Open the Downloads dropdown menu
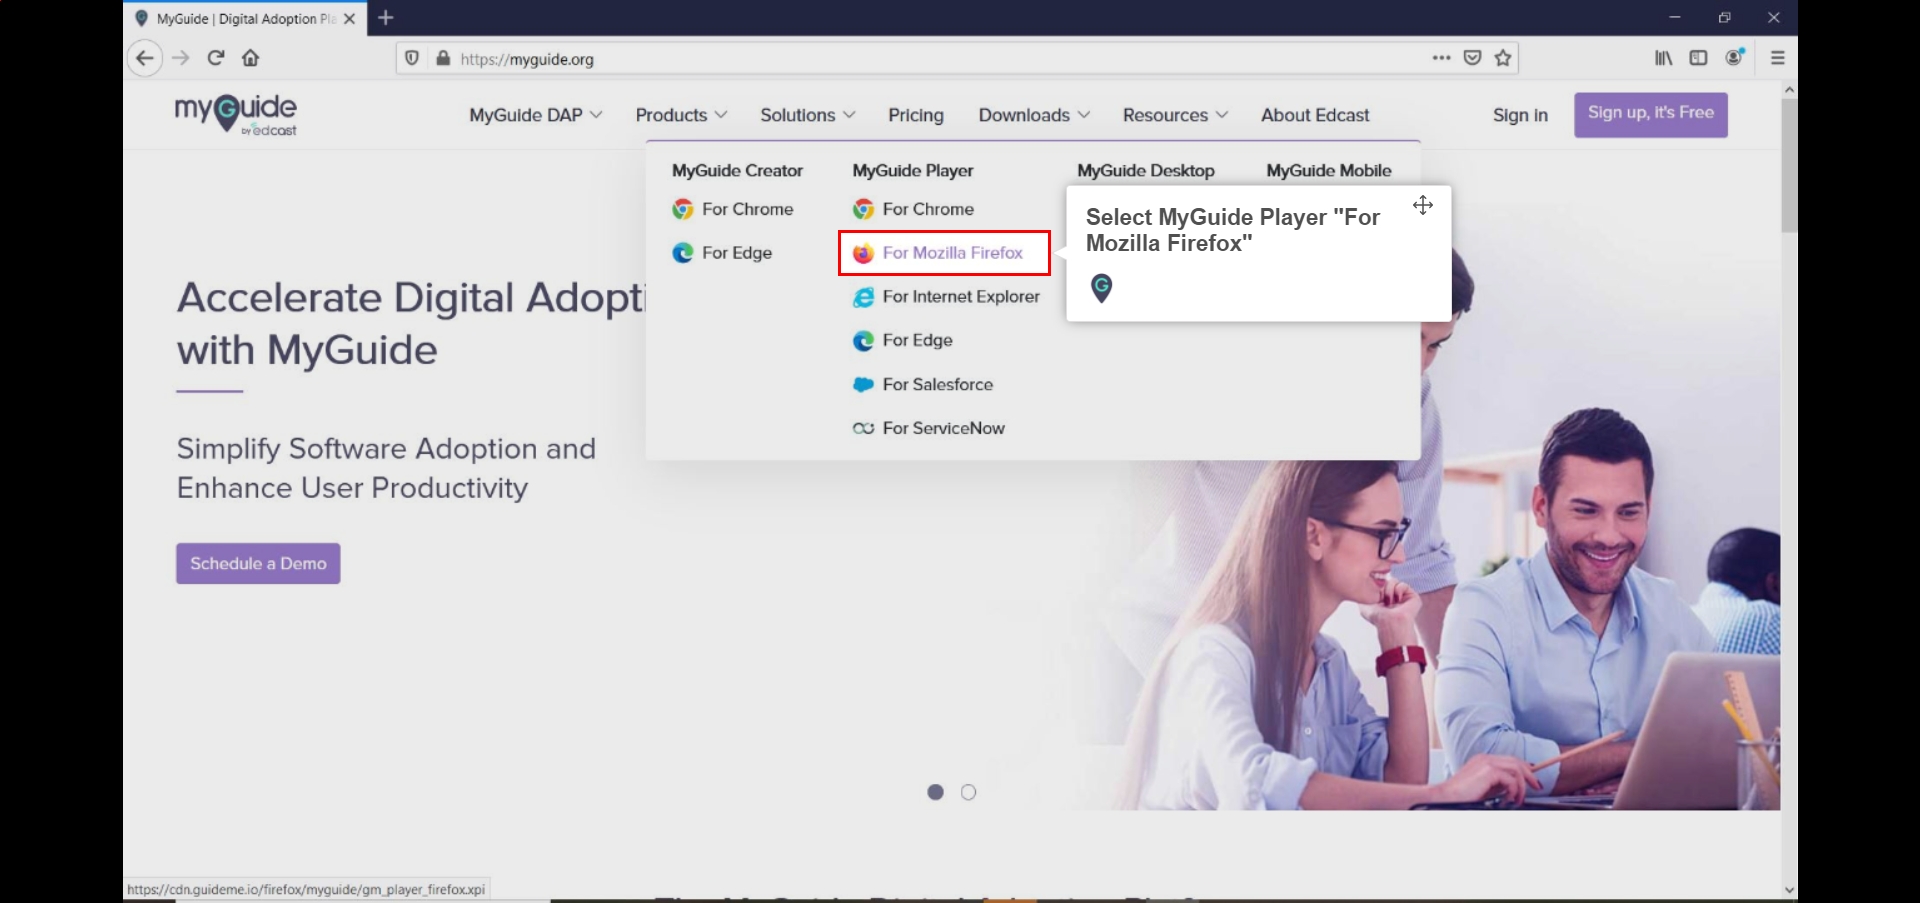The height and width of the screenshot is (903, 1920). coord(1034,115)
